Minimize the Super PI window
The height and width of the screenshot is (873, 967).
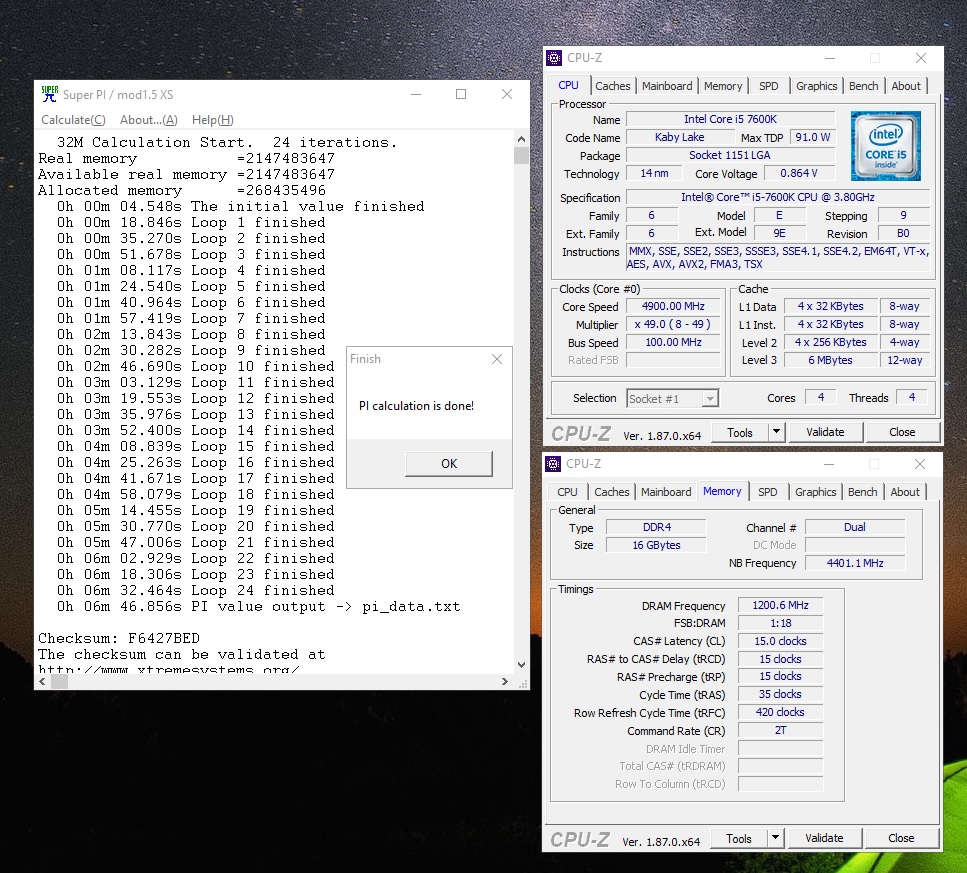416,94
